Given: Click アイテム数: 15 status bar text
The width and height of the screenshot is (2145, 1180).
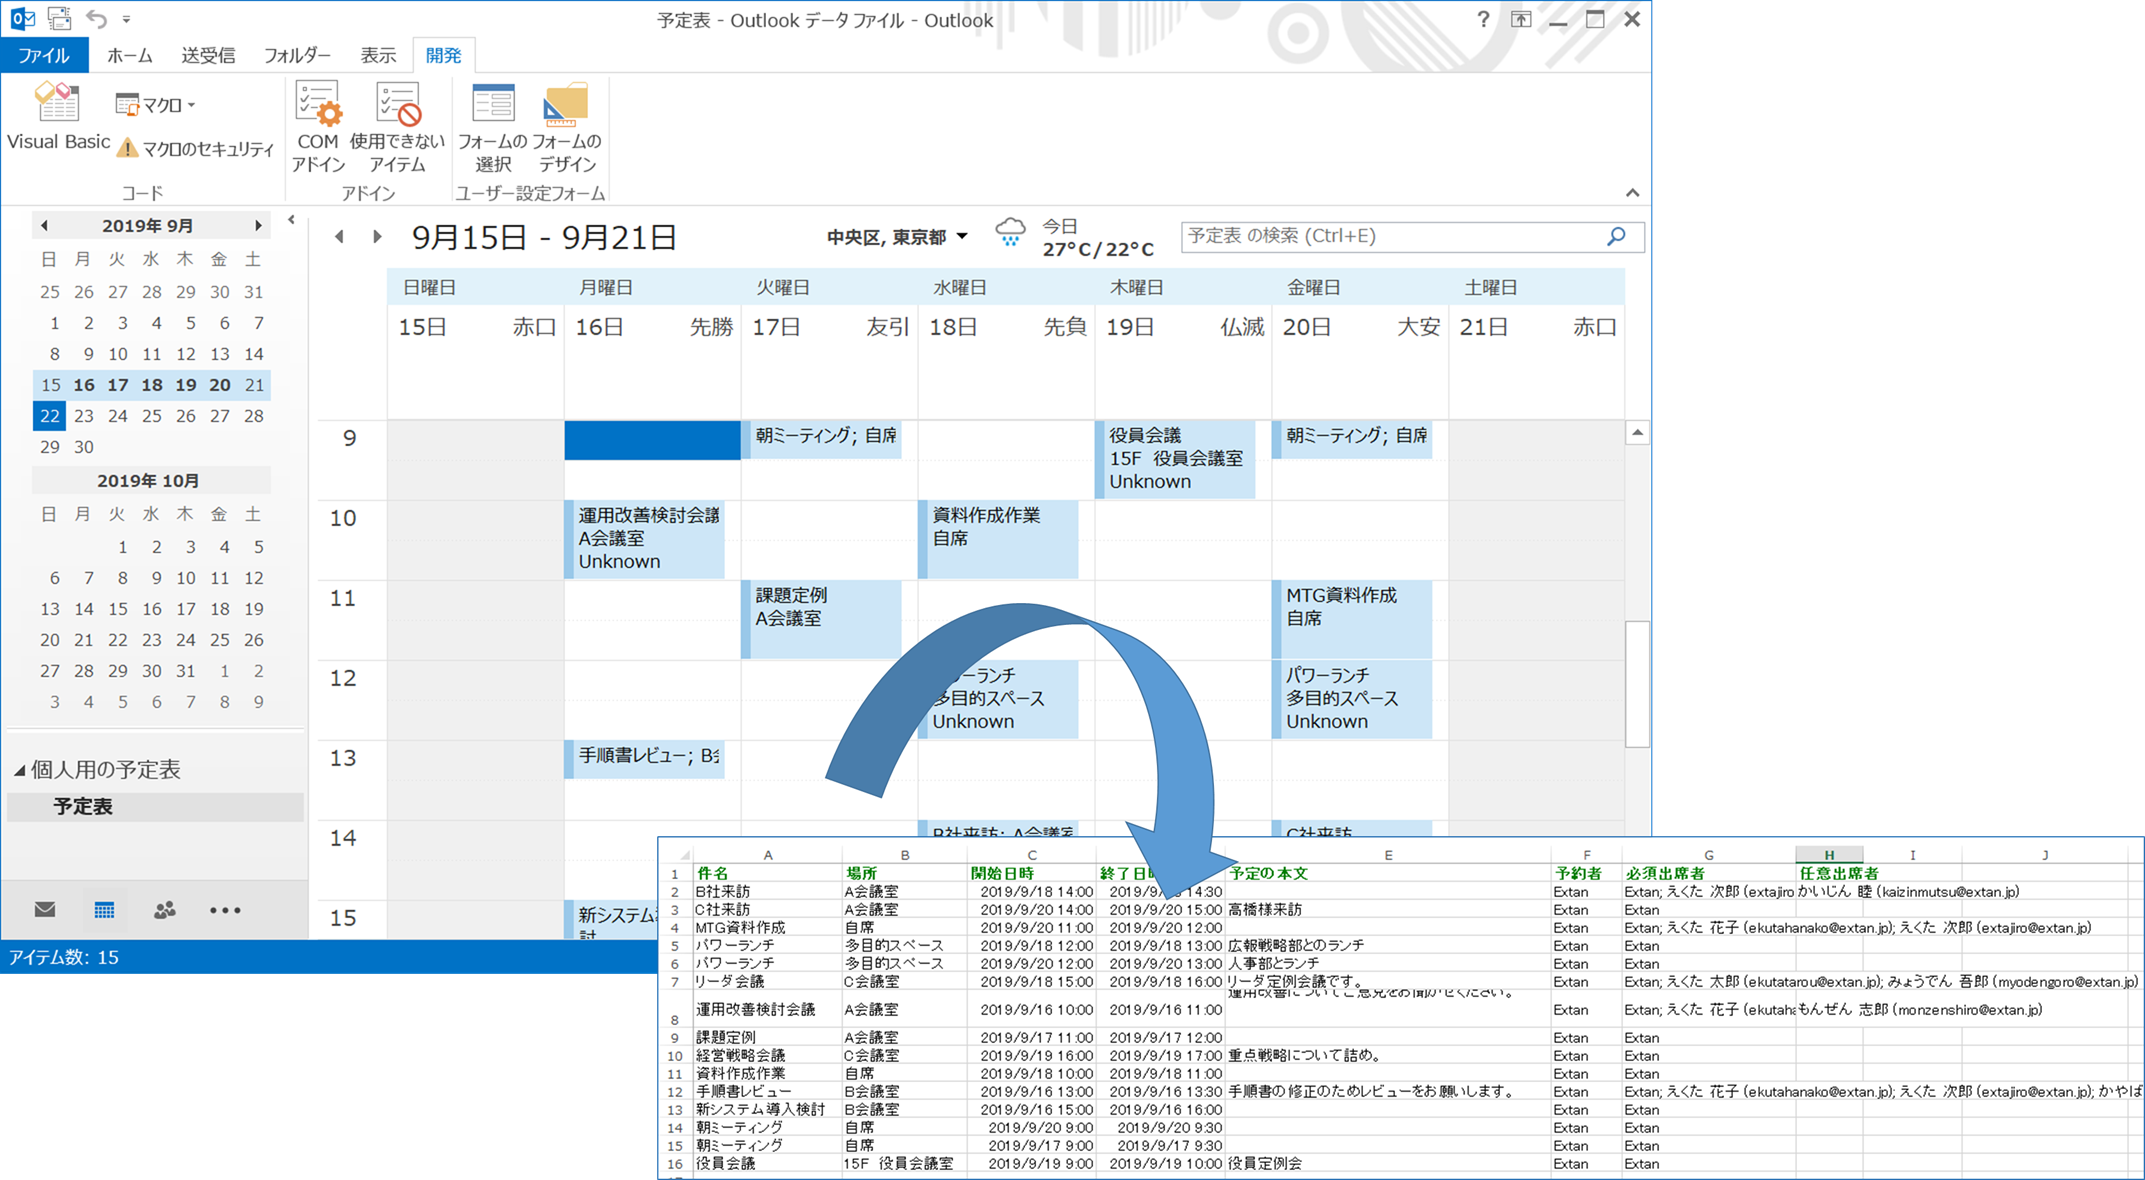Looking at the screenshot, I should tap(64, 958).
